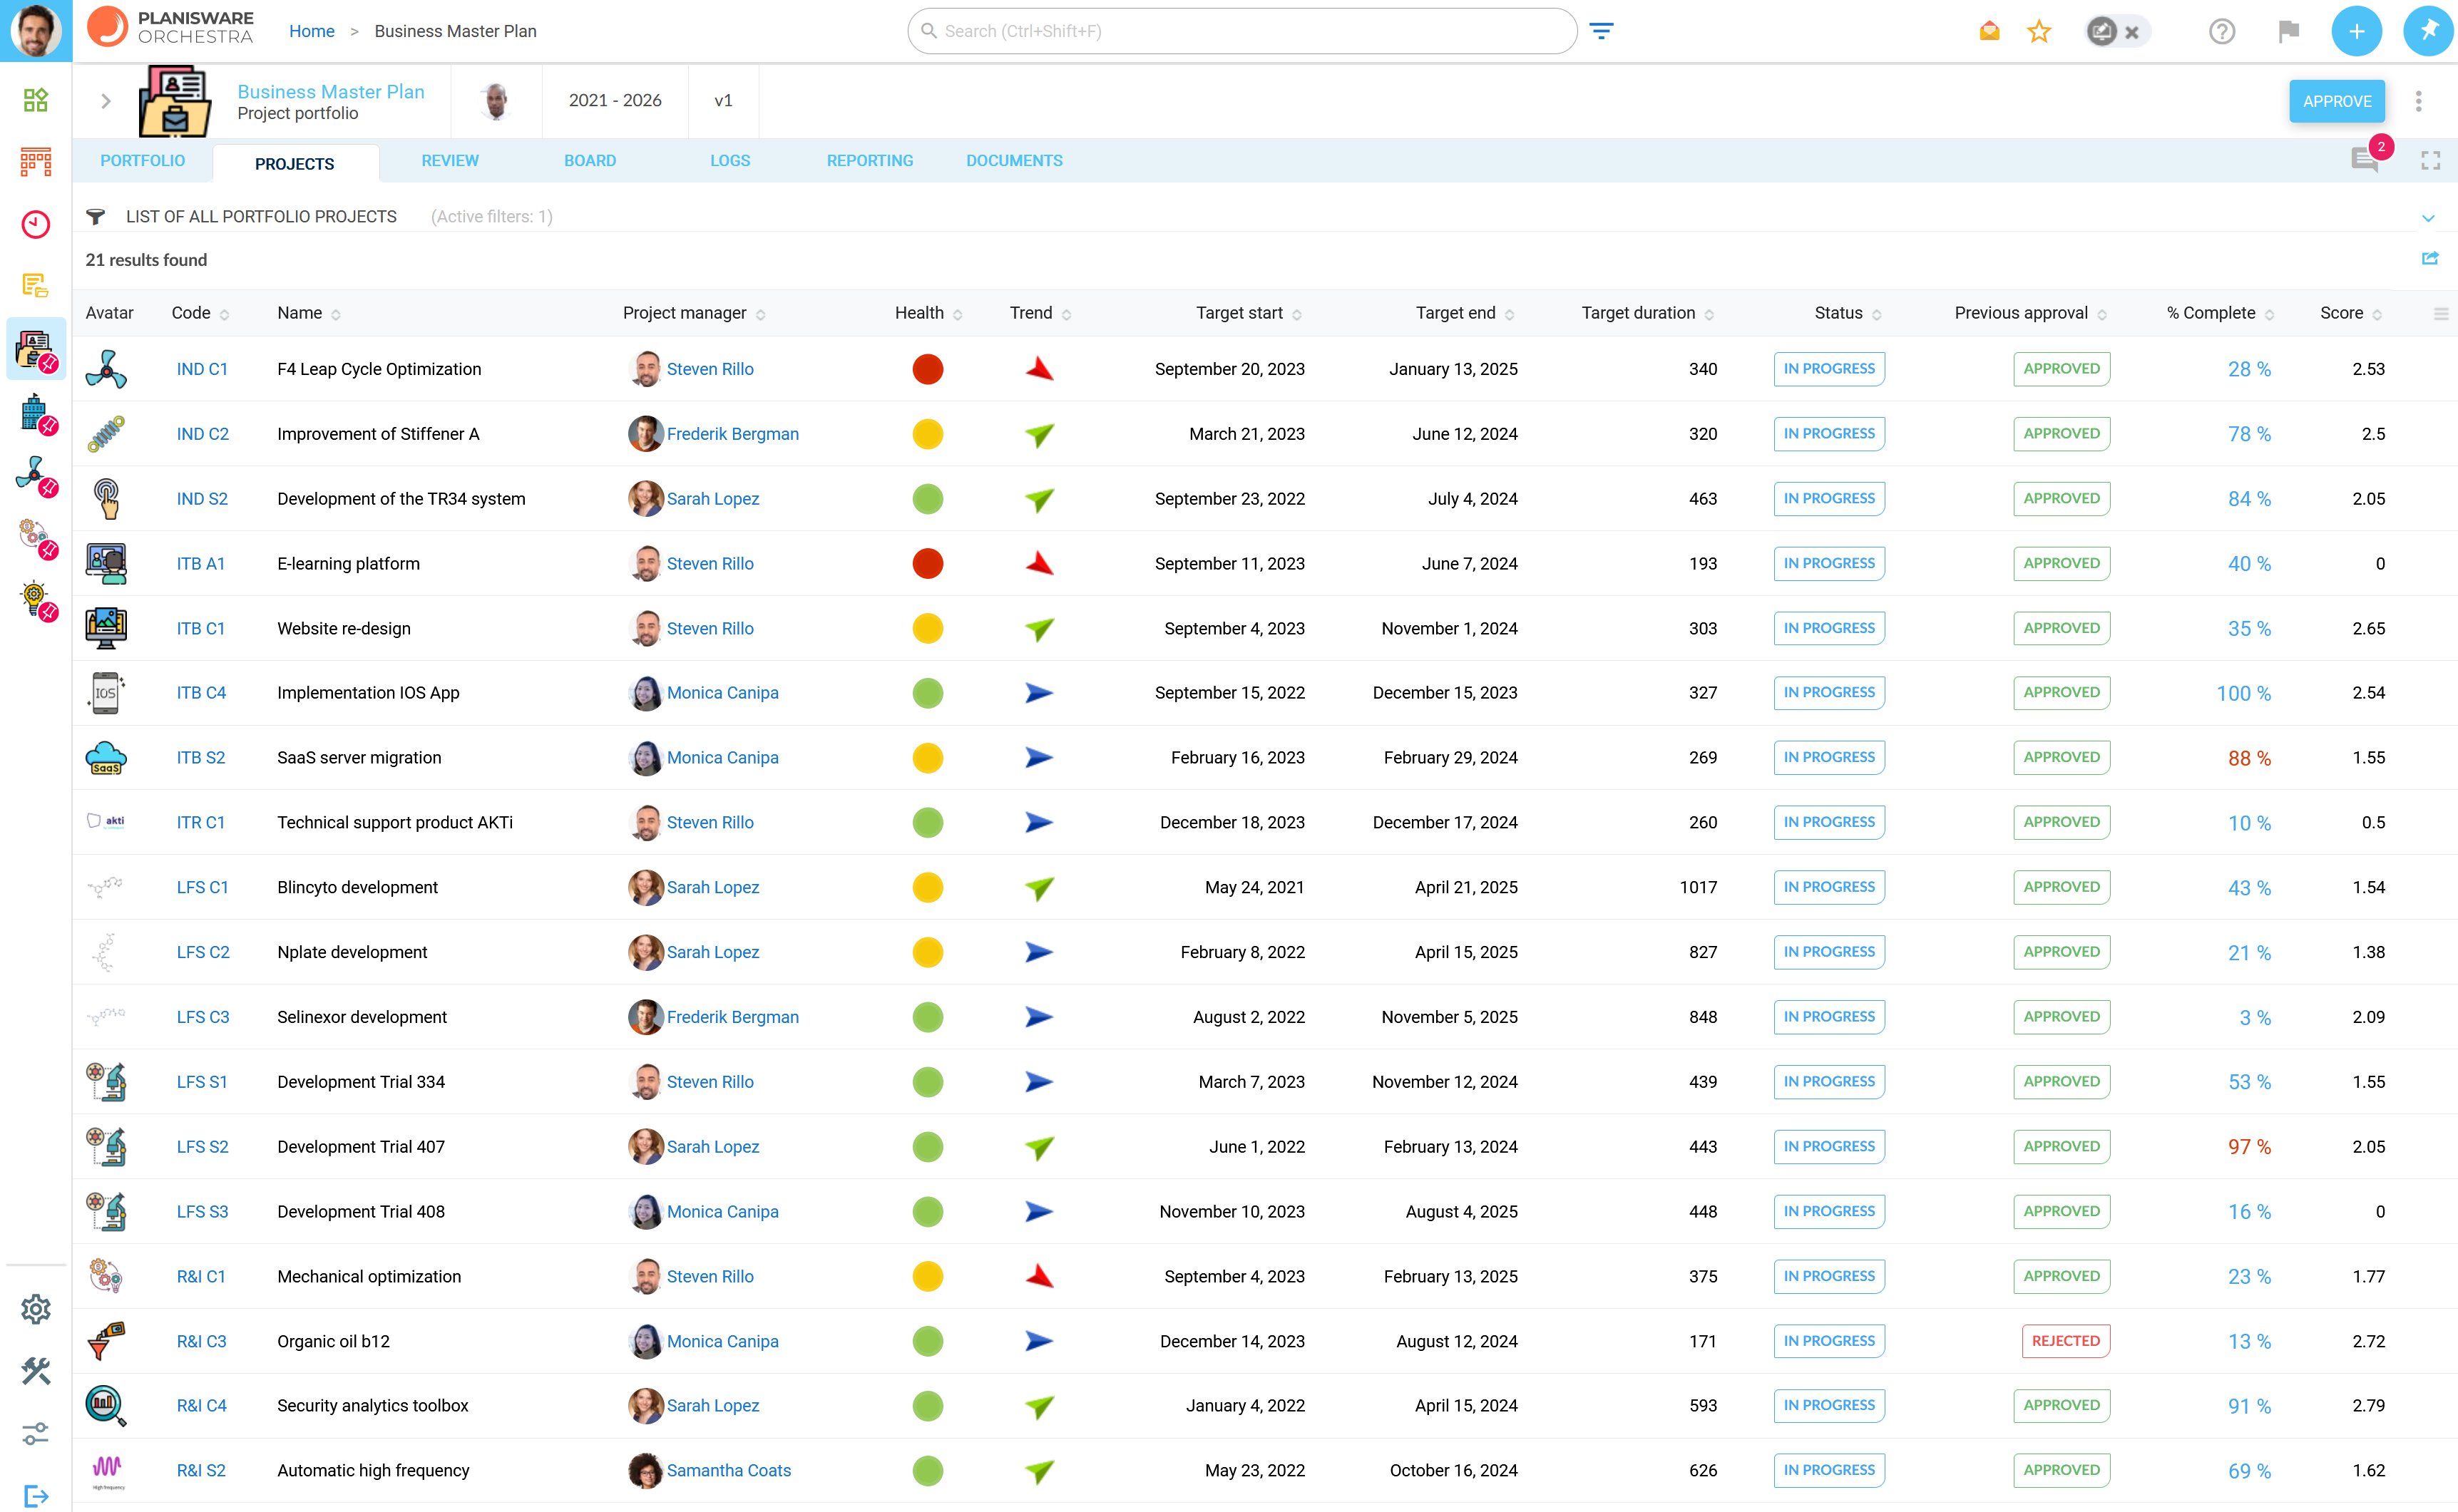Viewport: 2458px width, 1512px height.
Task: Open the three-dot more options menu
Action: [2419, 101]
